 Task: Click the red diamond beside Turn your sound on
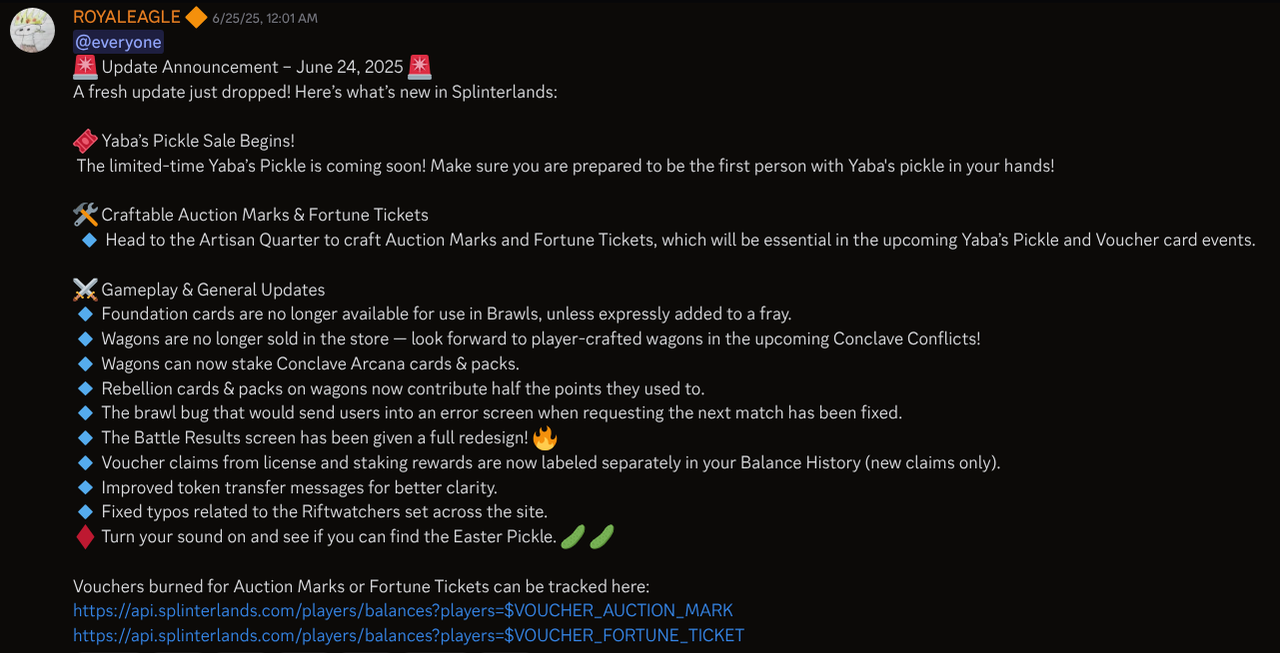coord(85,537)
